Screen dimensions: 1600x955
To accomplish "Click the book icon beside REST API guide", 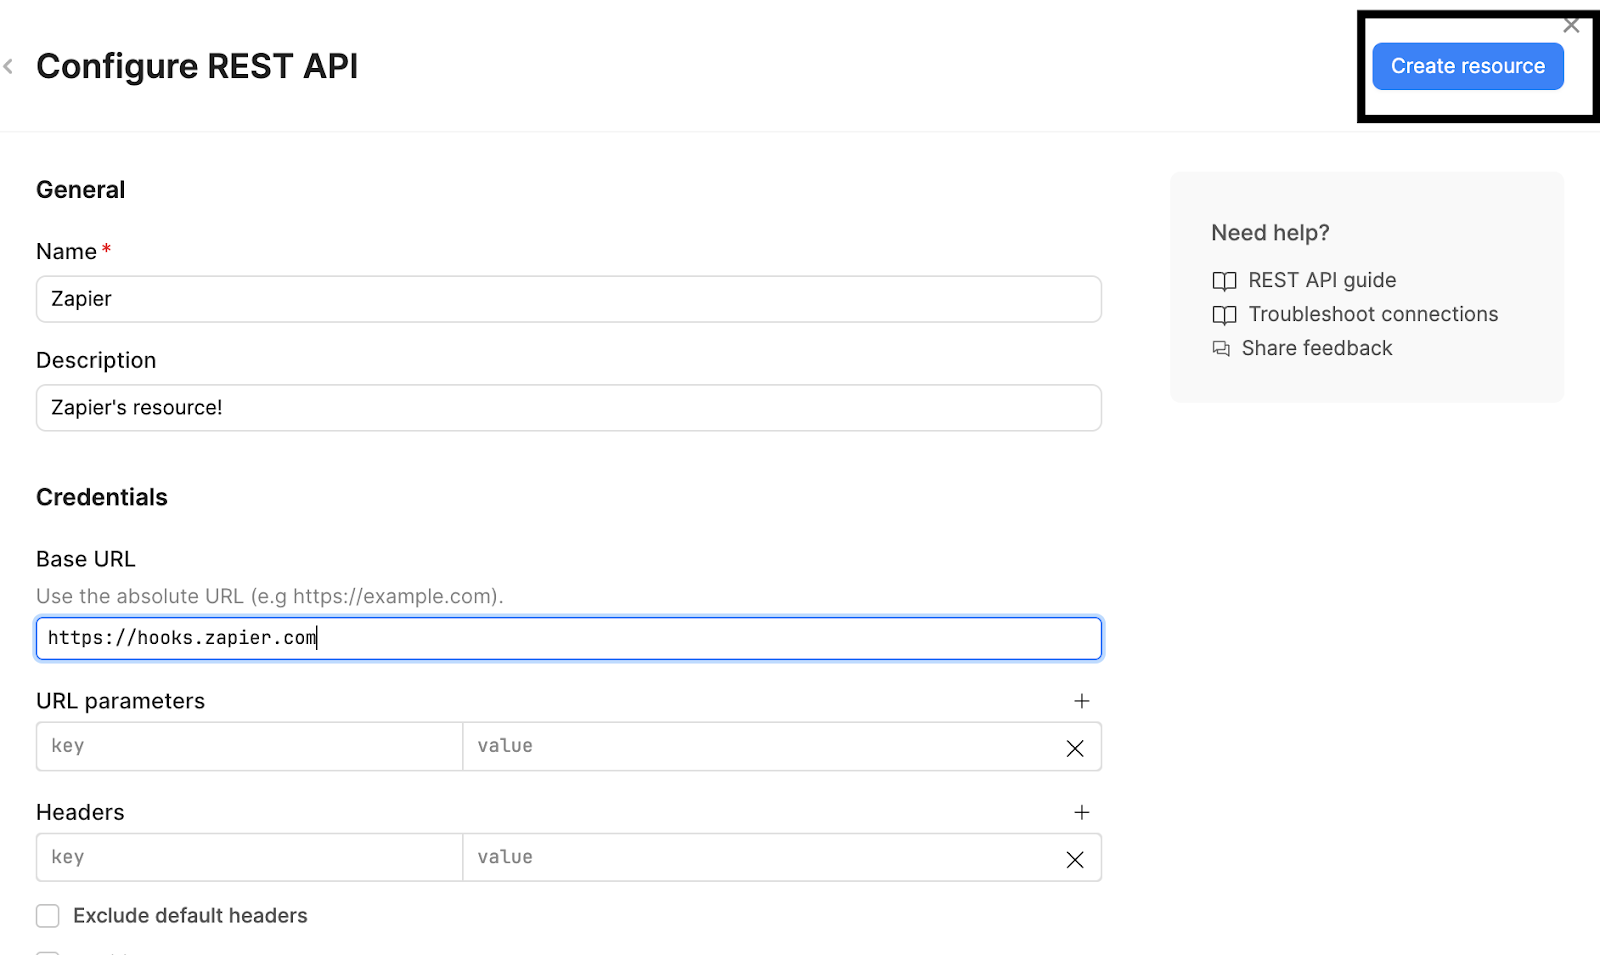I will [x=1224, y=281].
